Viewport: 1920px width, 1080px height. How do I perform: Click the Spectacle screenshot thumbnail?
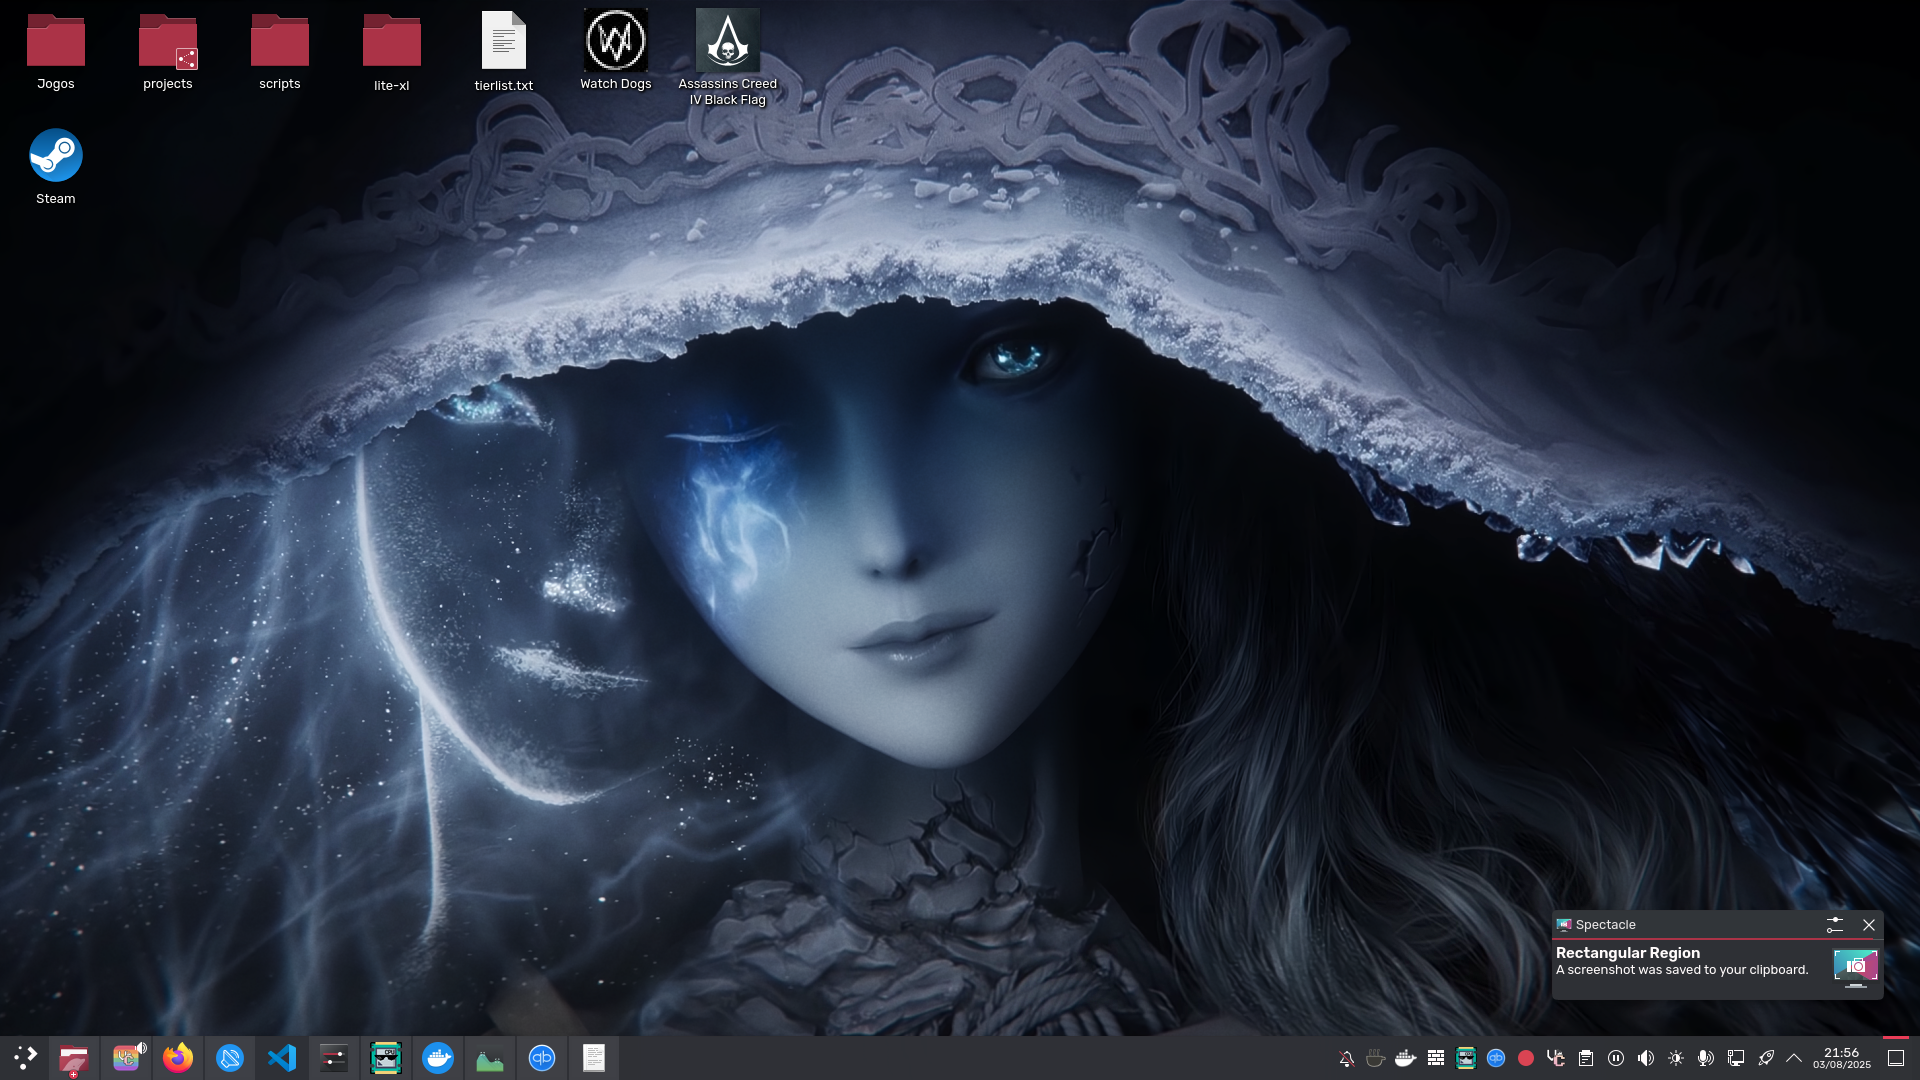[x=1856, y=967]
